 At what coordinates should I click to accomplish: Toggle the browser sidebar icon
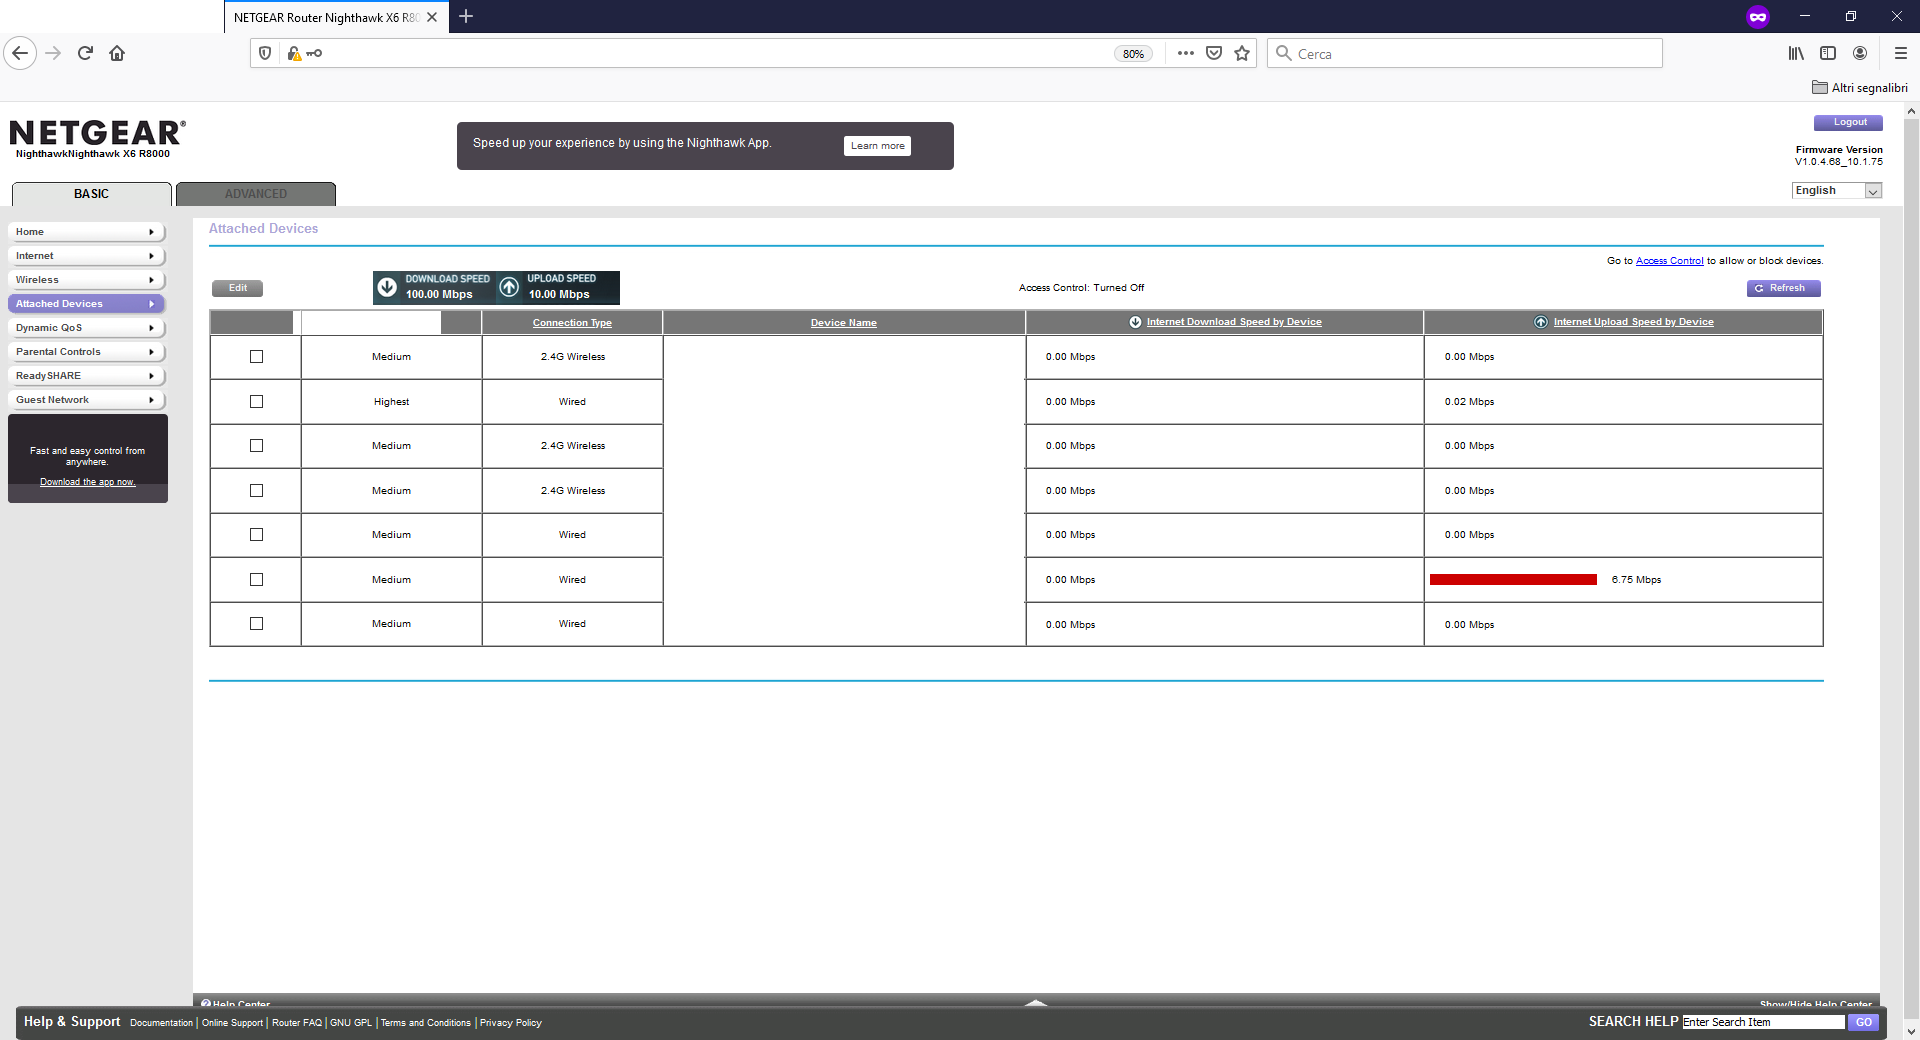coord(1828,53)
